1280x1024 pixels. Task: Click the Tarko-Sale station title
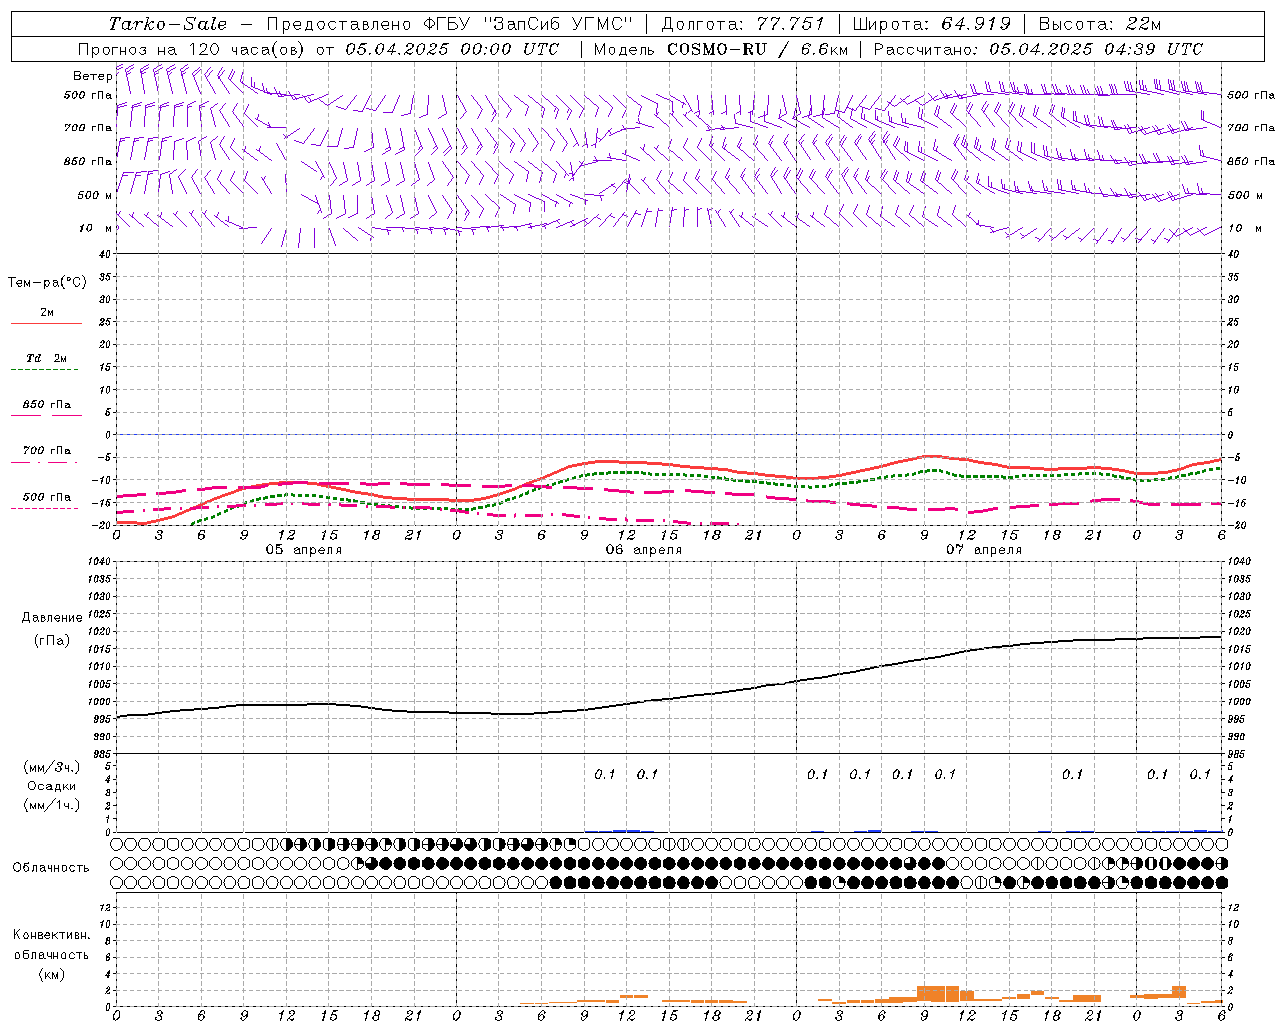167,24
